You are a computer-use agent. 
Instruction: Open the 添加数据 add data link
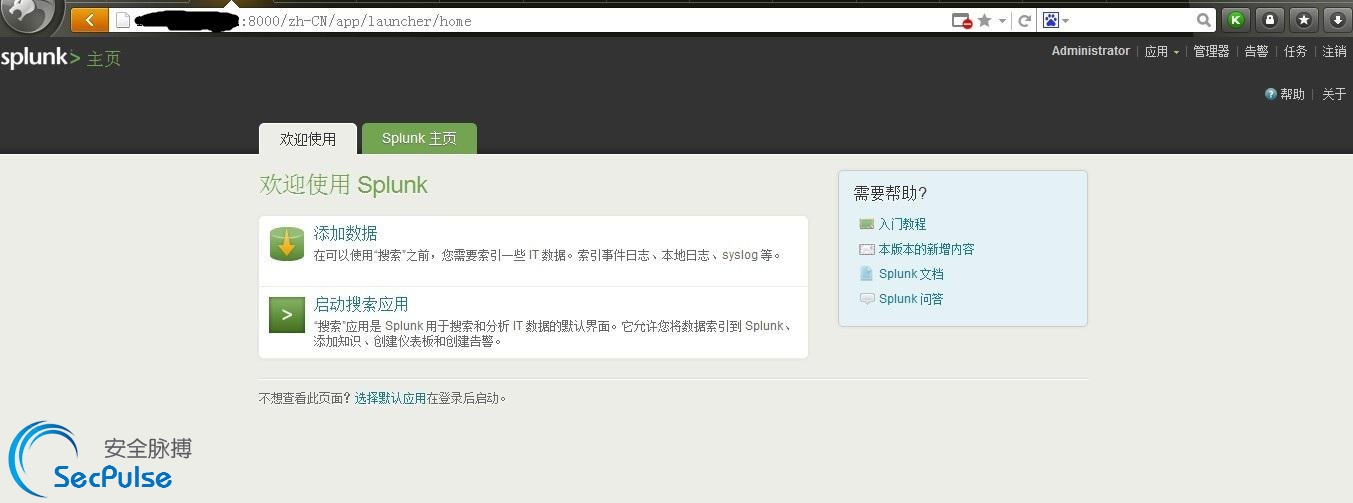coord(346,233)
